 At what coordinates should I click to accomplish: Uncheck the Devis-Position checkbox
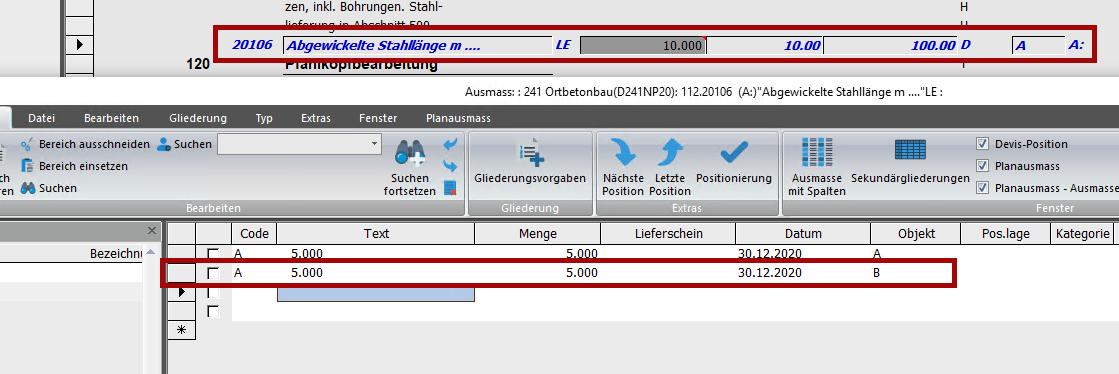(982, 144)
